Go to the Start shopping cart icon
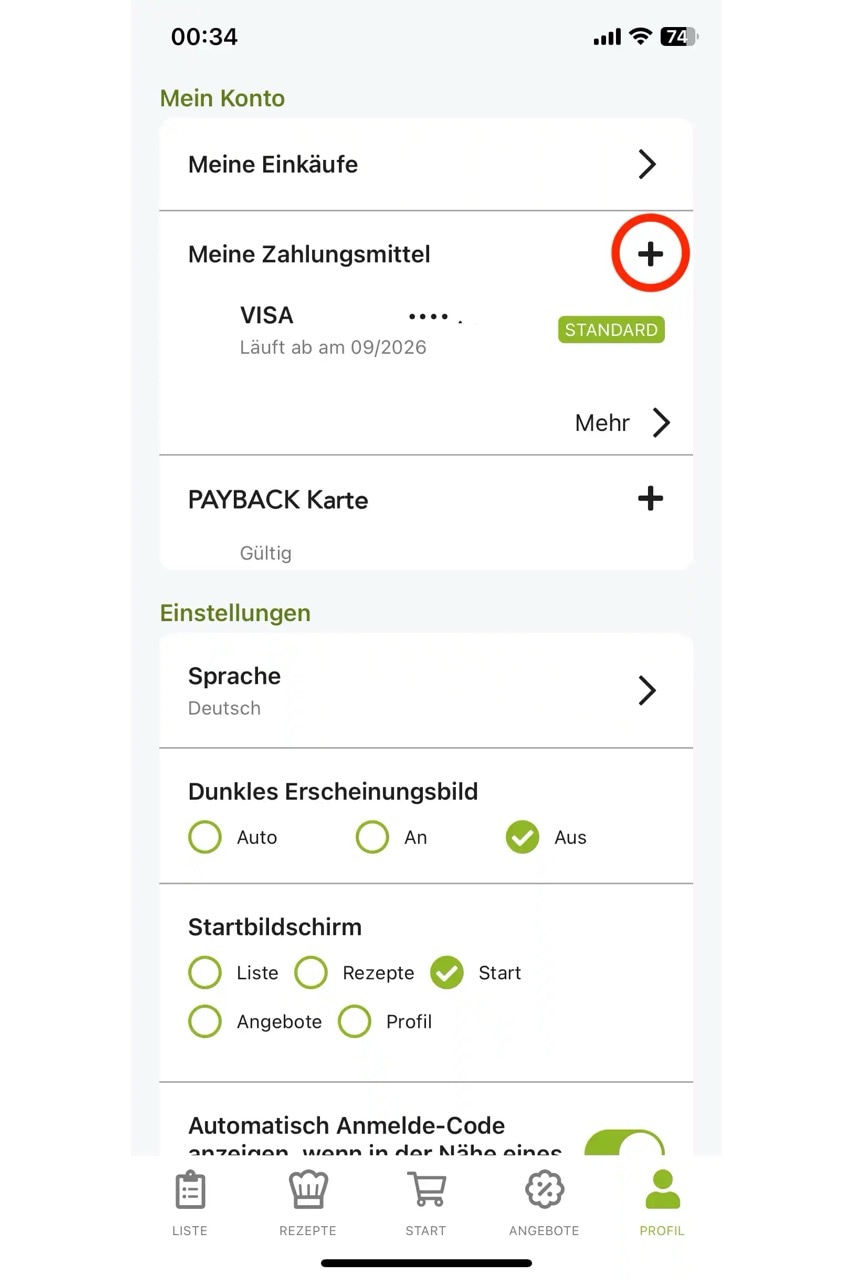The image size is (853, 1280). (x=426, y=1191)
